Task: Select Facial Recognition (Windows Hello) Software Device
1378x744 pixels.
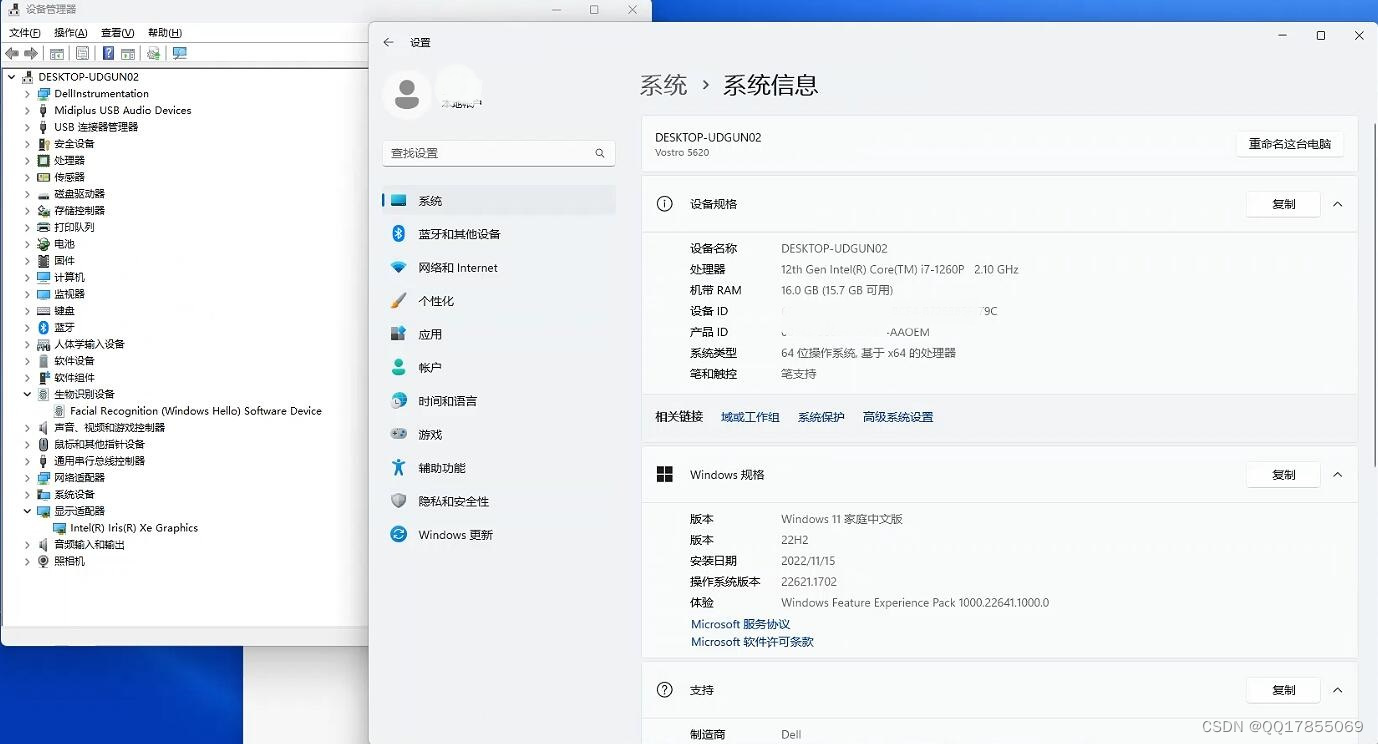Action: [x=196, y=411]
